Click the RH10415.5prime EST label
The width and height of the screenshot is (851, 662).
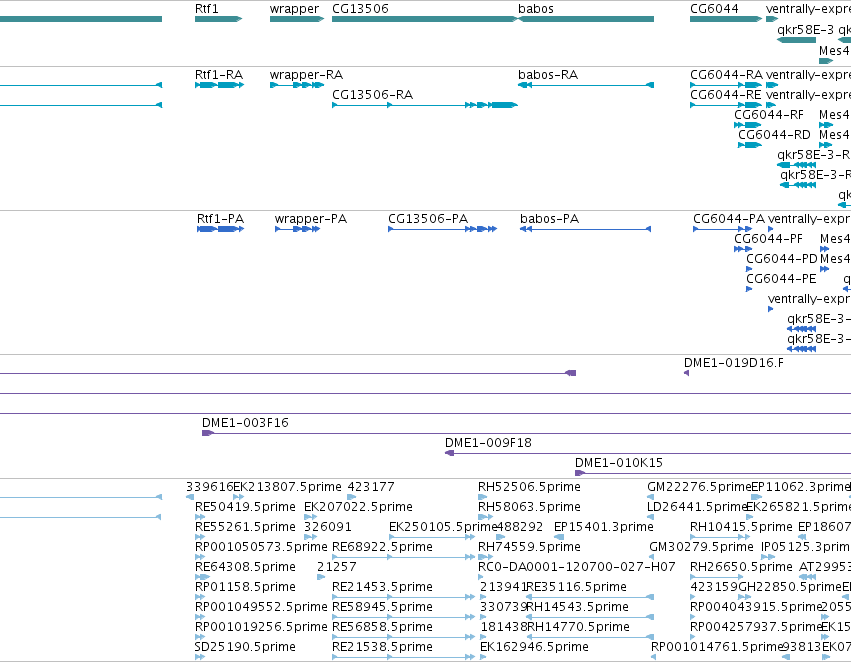[x=741, y=527]
